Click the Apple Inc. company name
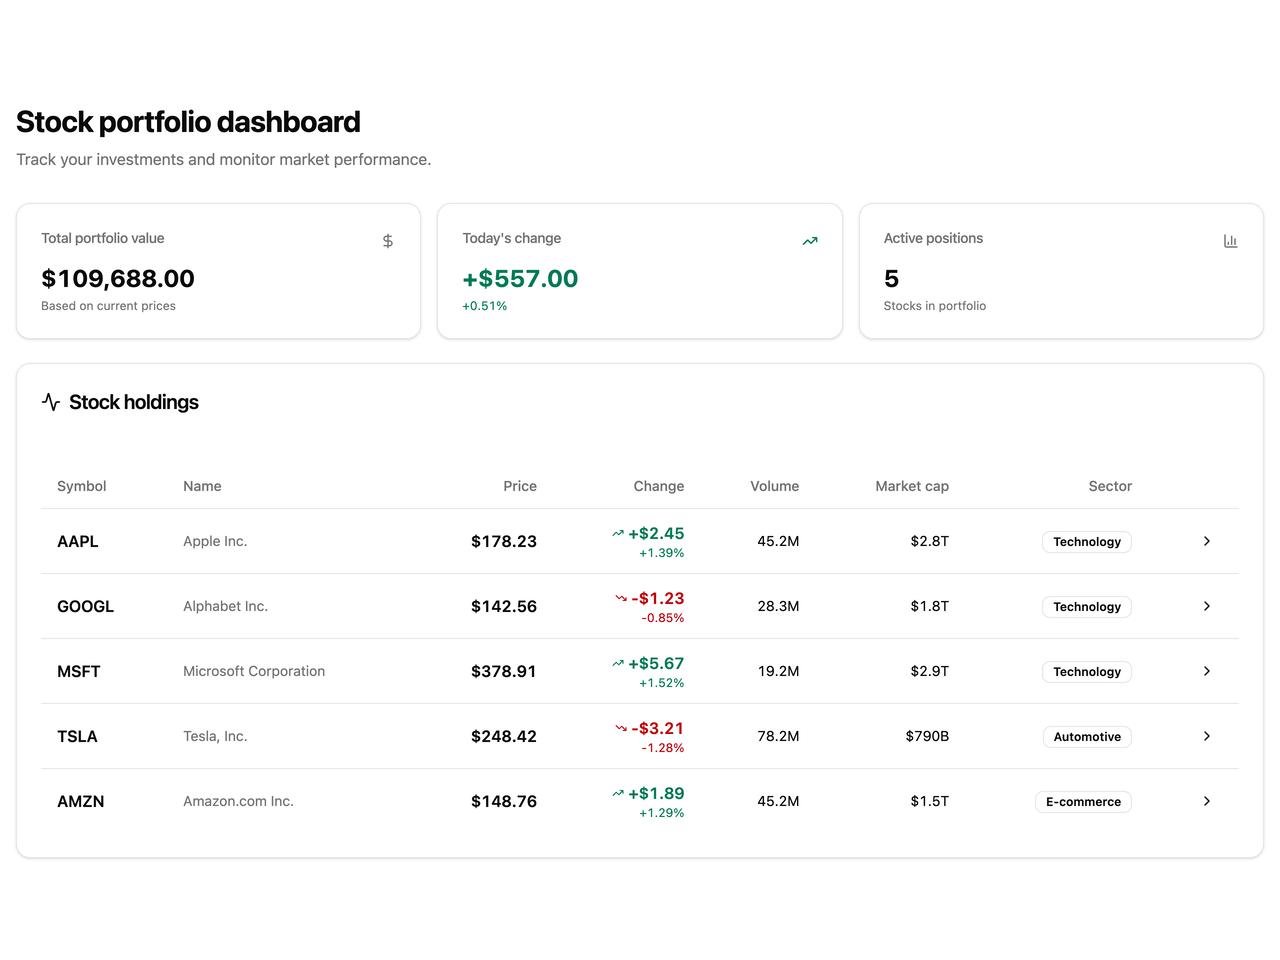Screen dimensions: 1280x960 (x=215, y=541)
